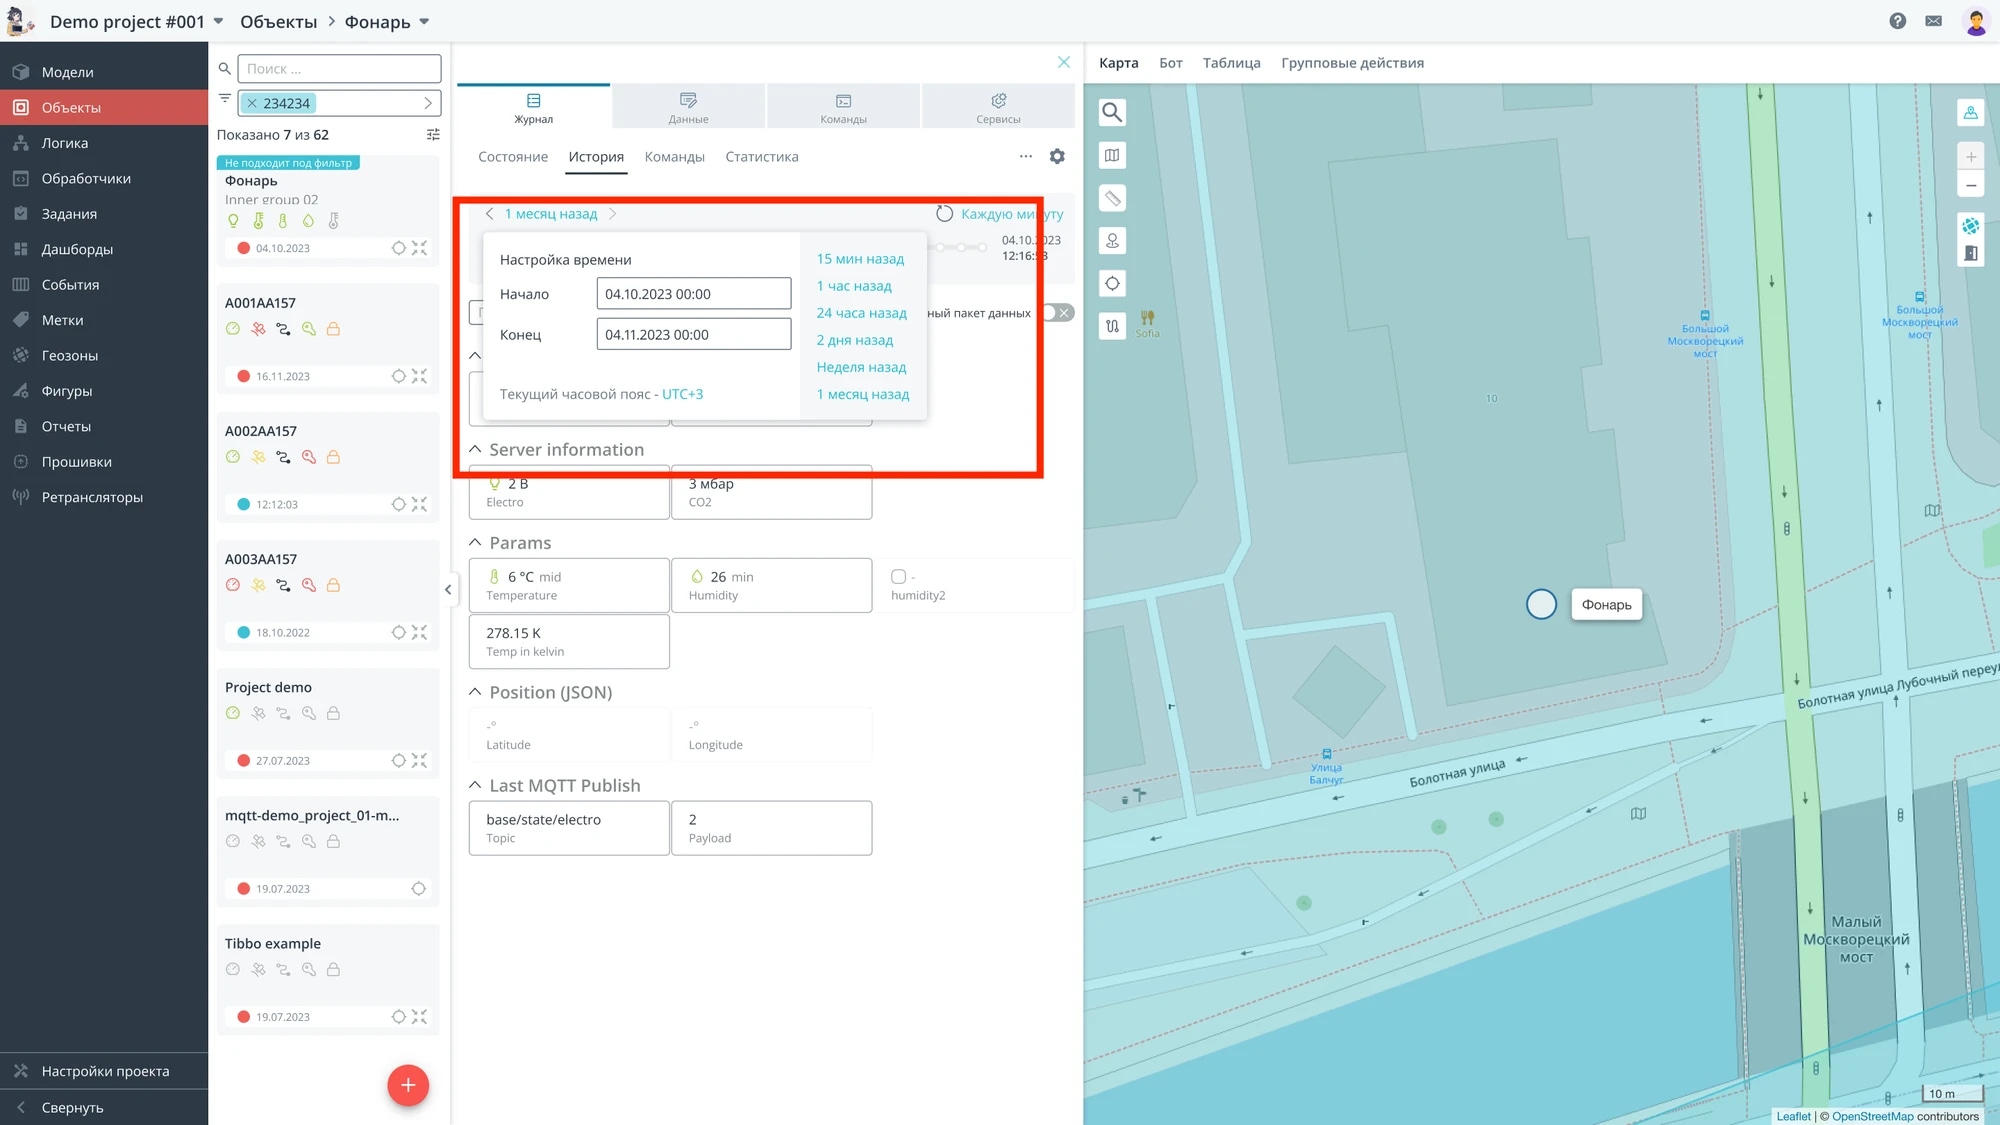Click the map locate-me target icon

click(1112, 283)
